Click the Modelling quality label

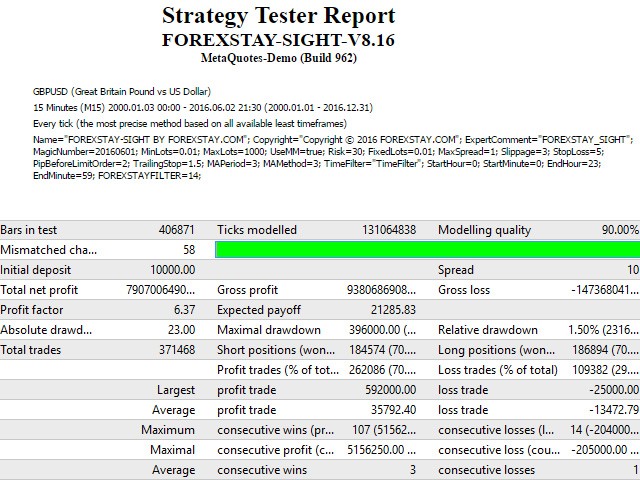point(484,230)
